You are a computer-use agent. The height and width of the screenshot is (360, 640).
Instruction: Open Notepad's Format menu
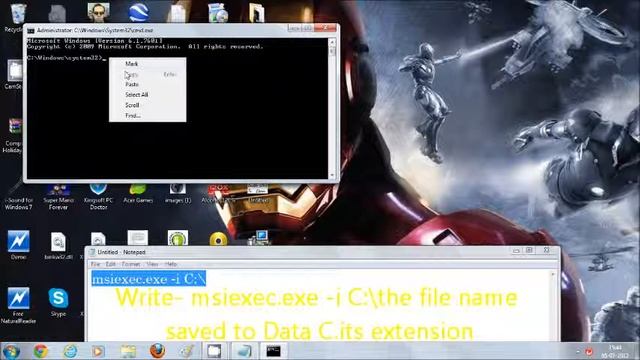131,264
